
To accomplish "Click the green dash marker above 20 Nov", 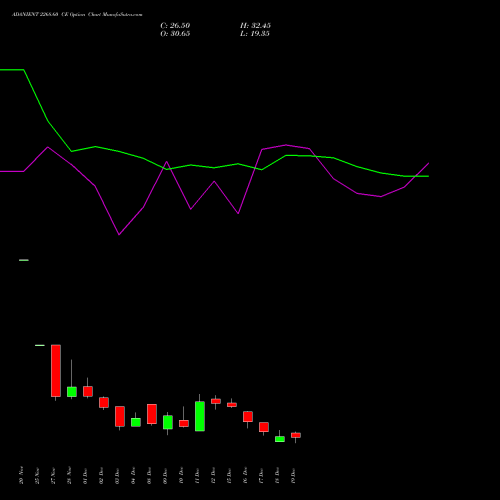I will (24, 260).
